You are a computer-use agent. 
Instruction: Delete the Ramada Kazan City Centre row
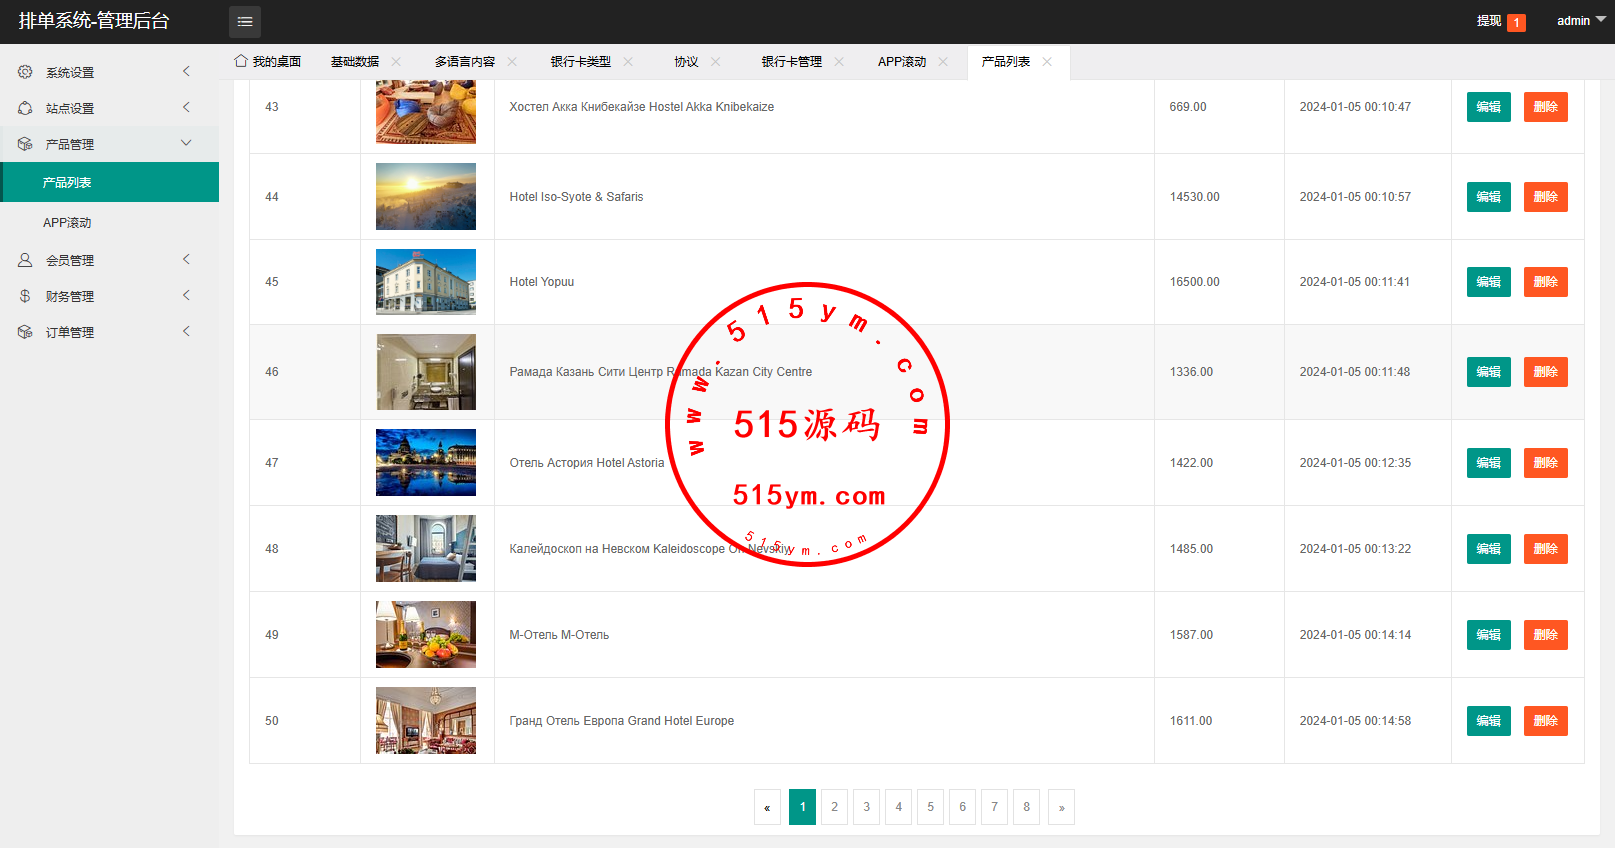click(1545, 372)
